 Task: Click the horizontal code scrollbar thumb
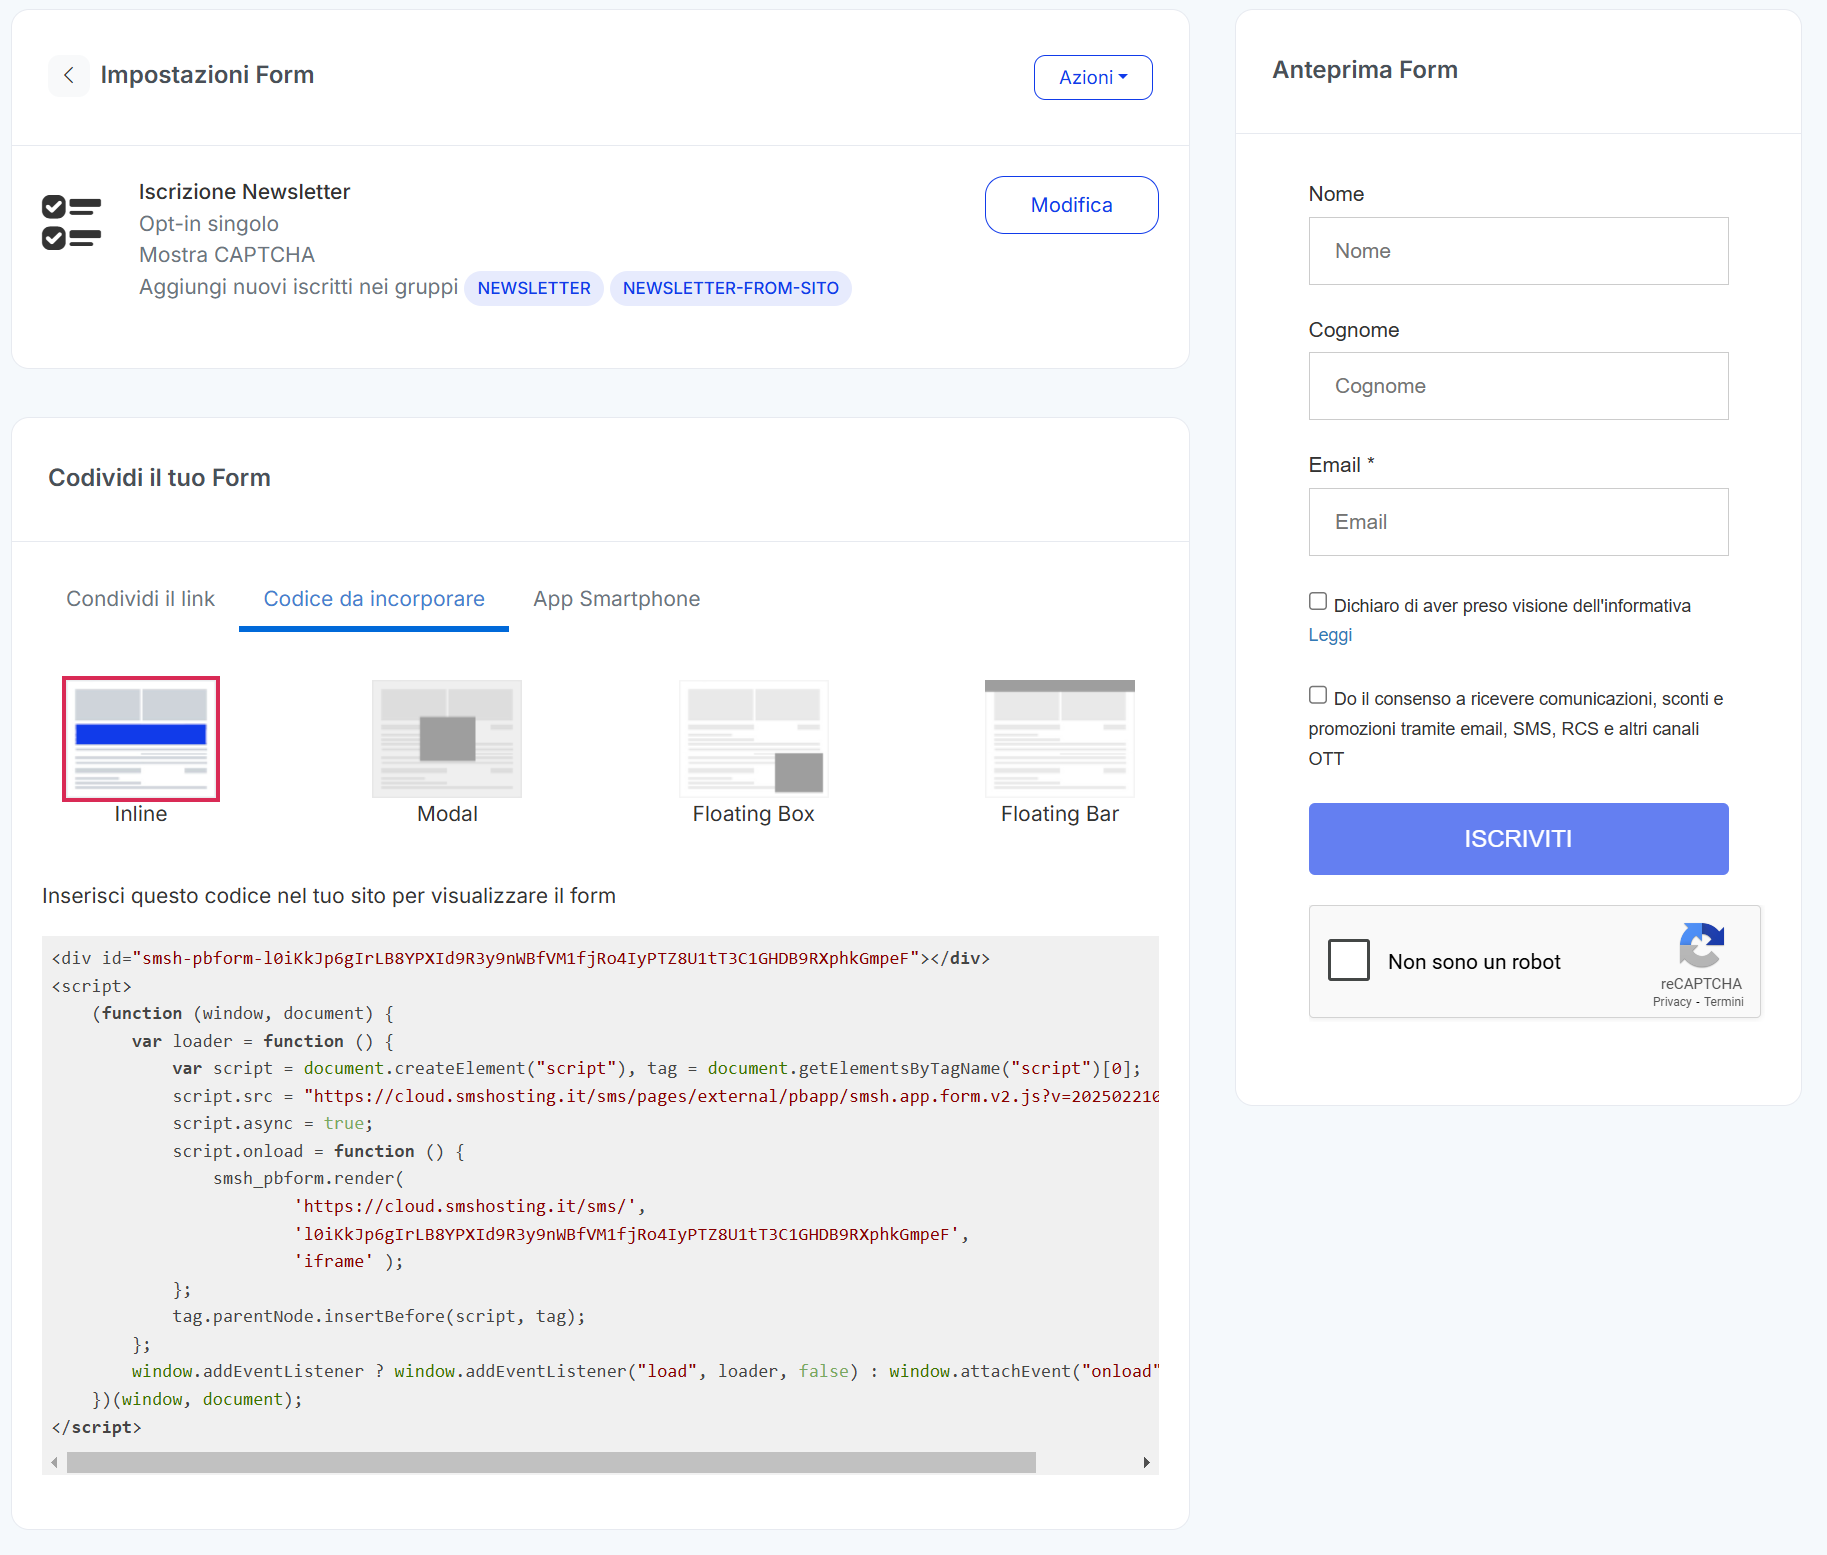pyautogui.click(x=550, y=1463)
